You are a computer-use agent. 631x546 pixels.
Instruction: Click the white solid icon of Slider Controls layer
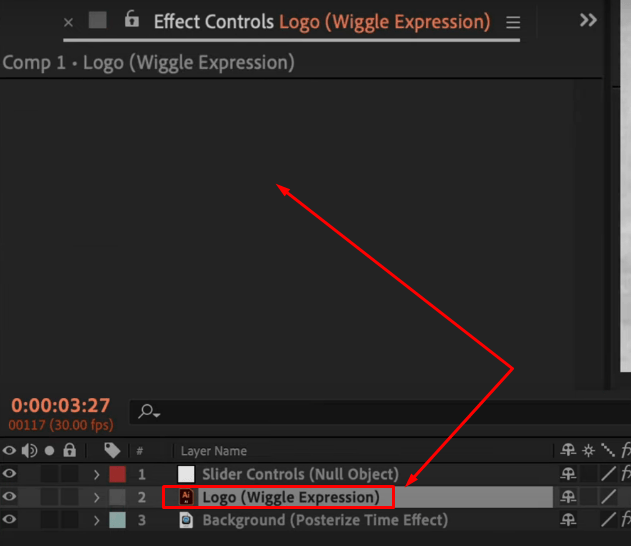point(186,474)
